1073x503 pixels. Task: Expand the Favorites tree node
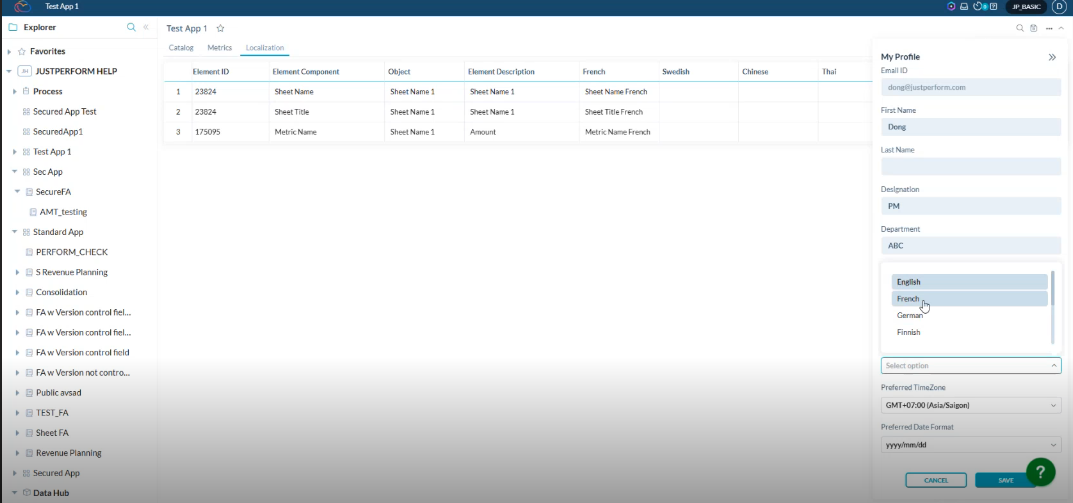click(x=10, y=51)
